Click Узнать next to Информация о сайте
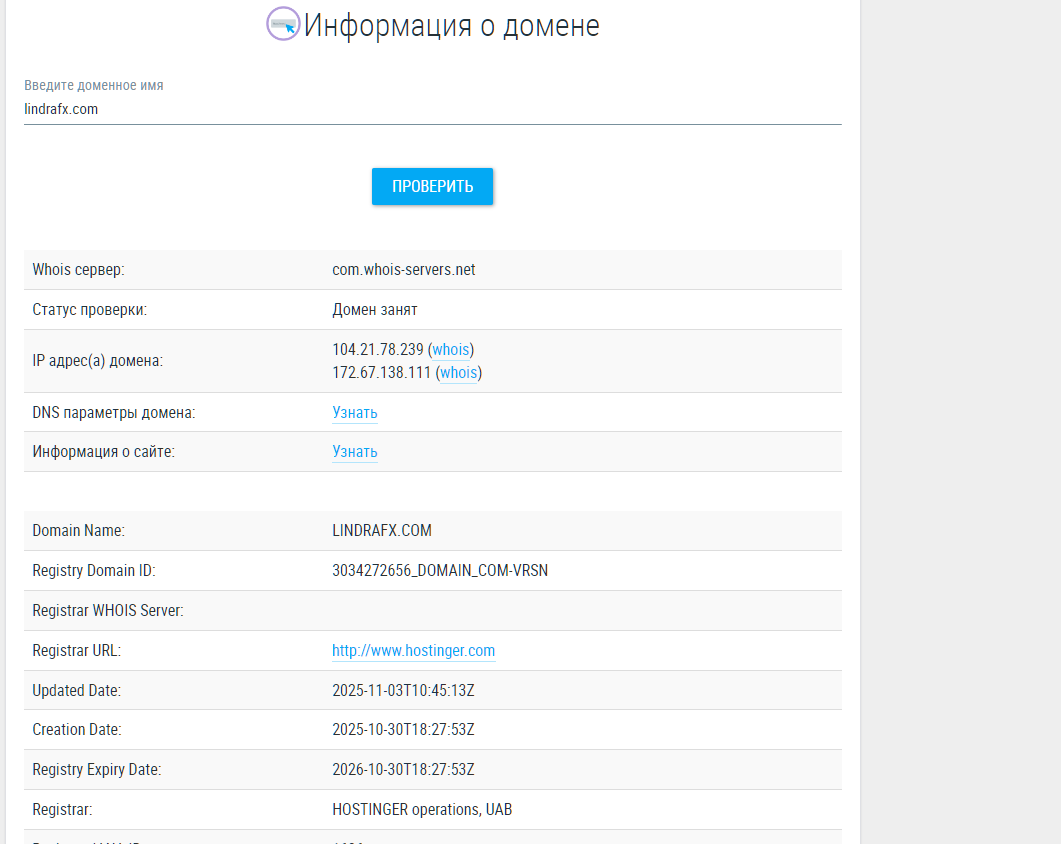The image size is (1061, 844). coord(355,452)
